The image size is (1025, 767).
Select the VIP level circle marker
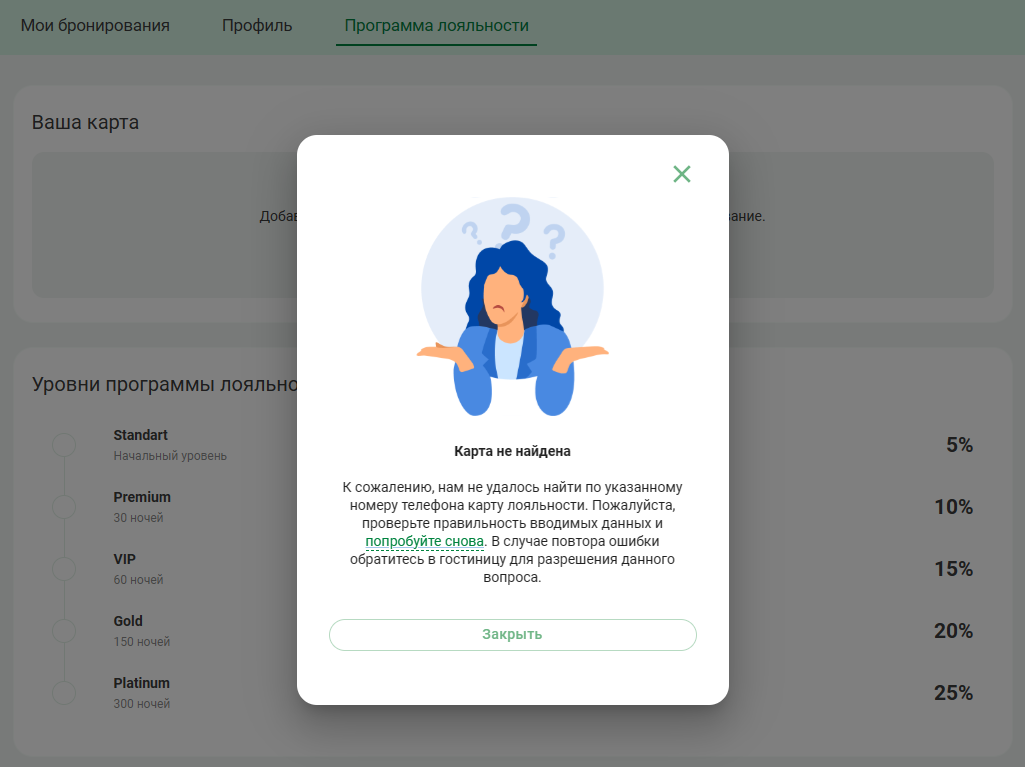(64, 569)
